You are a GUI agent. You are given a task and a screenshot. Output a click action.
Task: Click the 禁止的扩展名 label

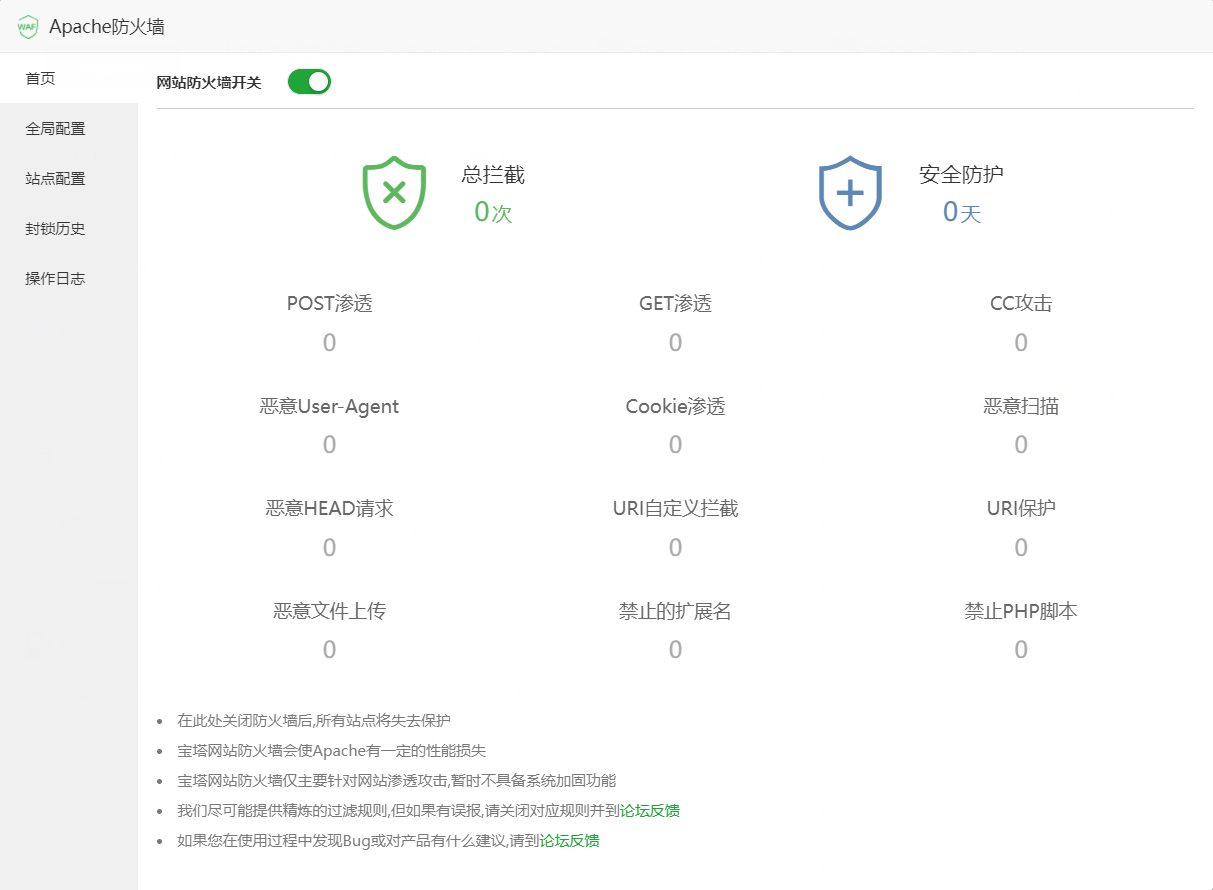675,611
